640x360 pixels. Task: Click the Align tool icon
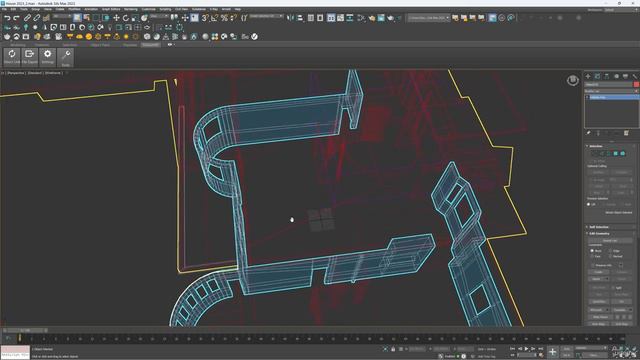click(x=300, y=18)
